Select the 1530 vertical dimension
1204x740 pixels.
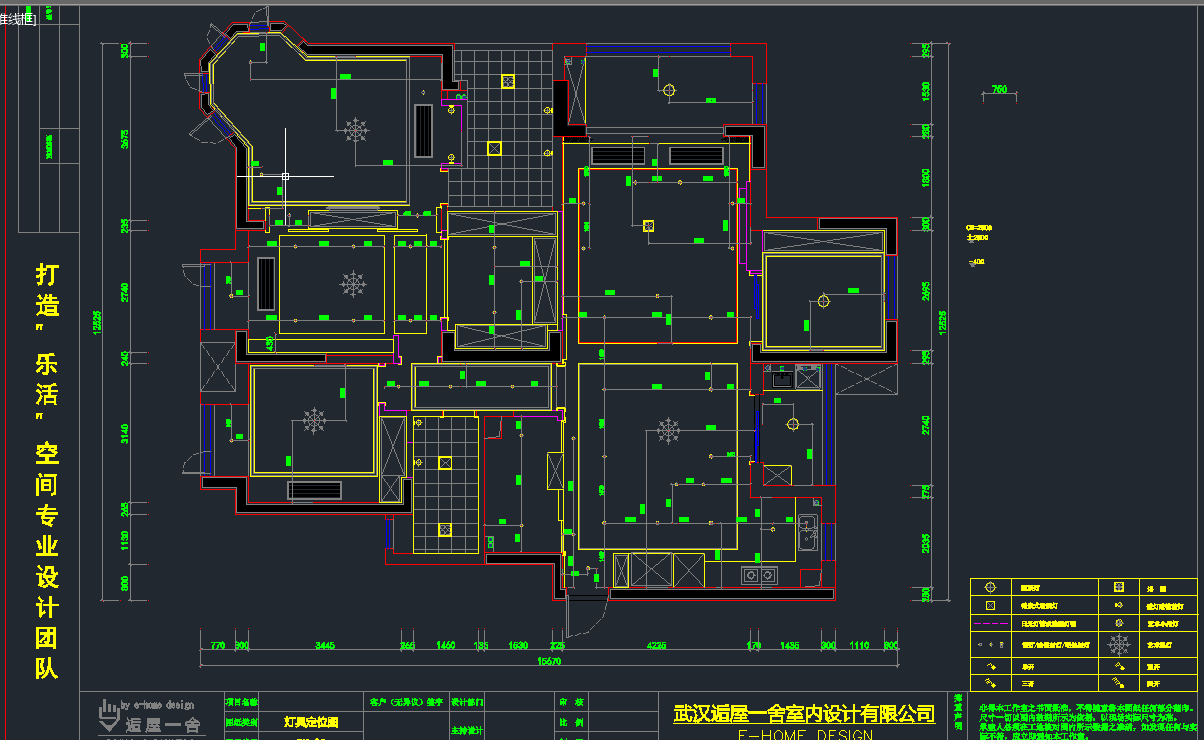[x=926, y=93]
